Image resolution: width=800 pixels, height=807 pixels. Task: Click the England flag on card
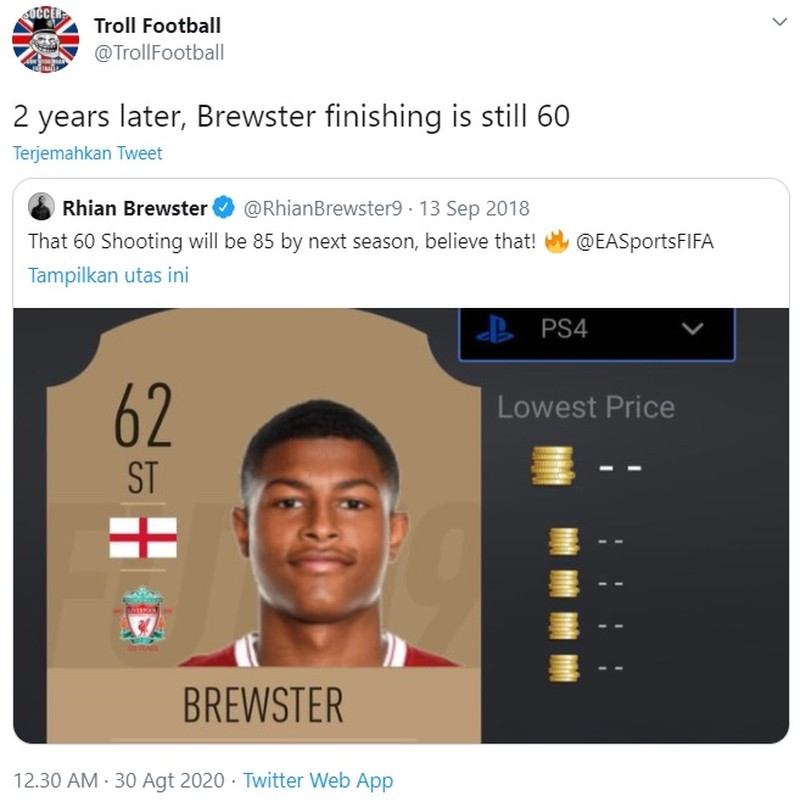coord(143,538)
